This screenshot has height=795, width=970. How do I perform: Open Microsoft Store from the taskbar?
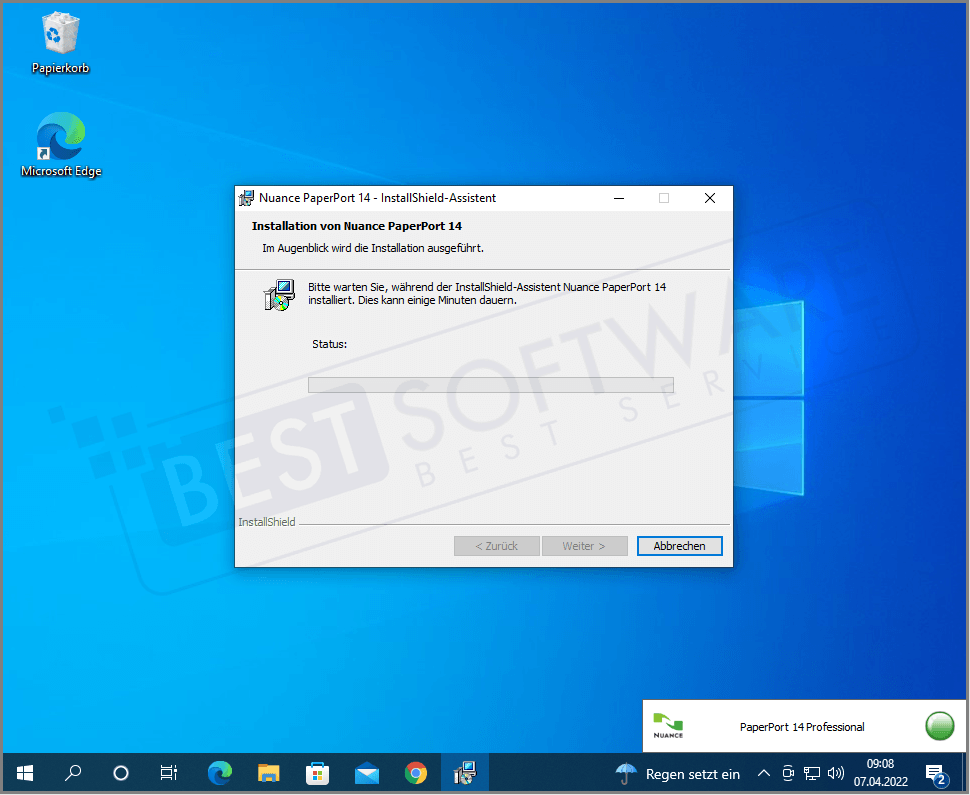(317, 773)
